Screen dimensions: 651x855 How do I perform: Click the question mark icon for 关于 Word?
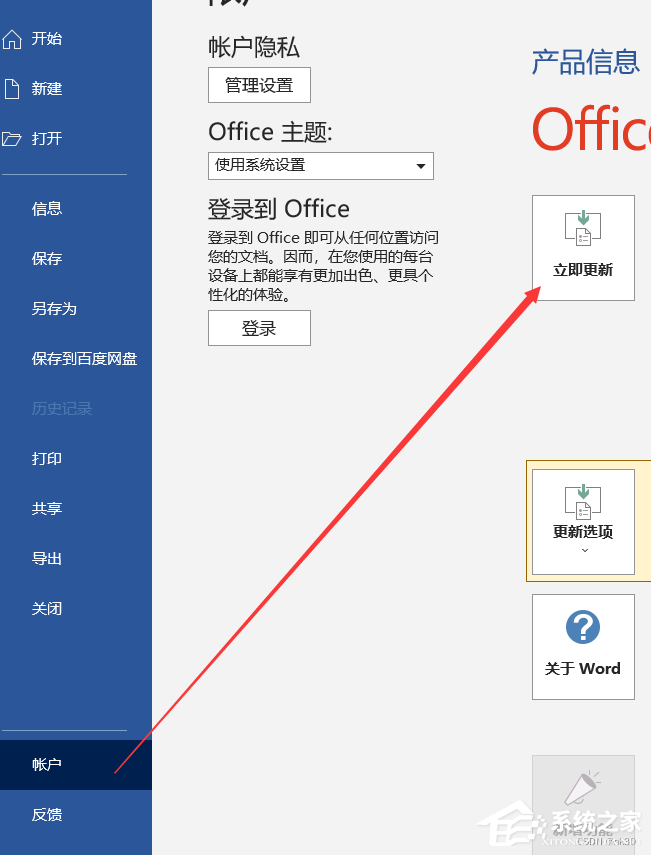pyautogui.click(x=583, y=627)
